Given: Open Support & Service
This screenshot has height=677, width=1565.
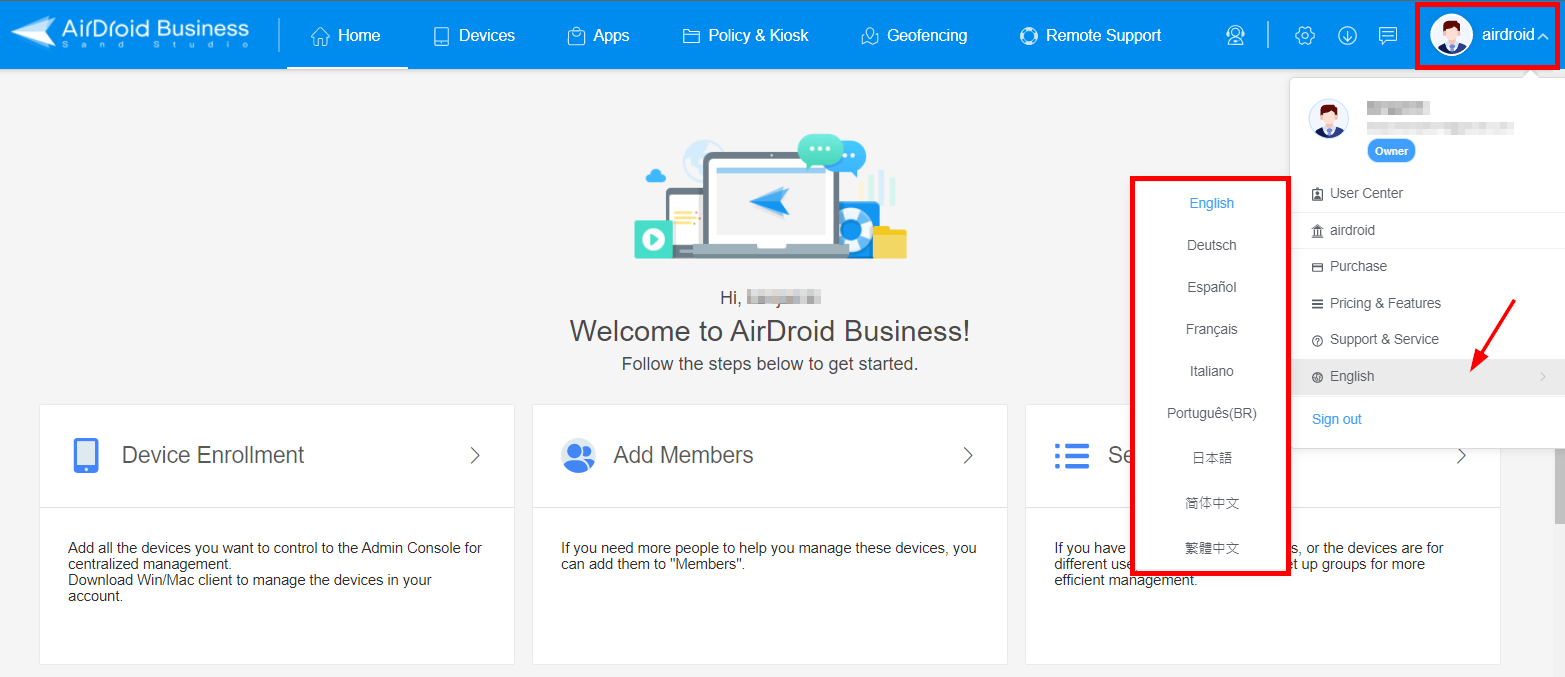Looking at the screenshot, I should [1428, 339].
